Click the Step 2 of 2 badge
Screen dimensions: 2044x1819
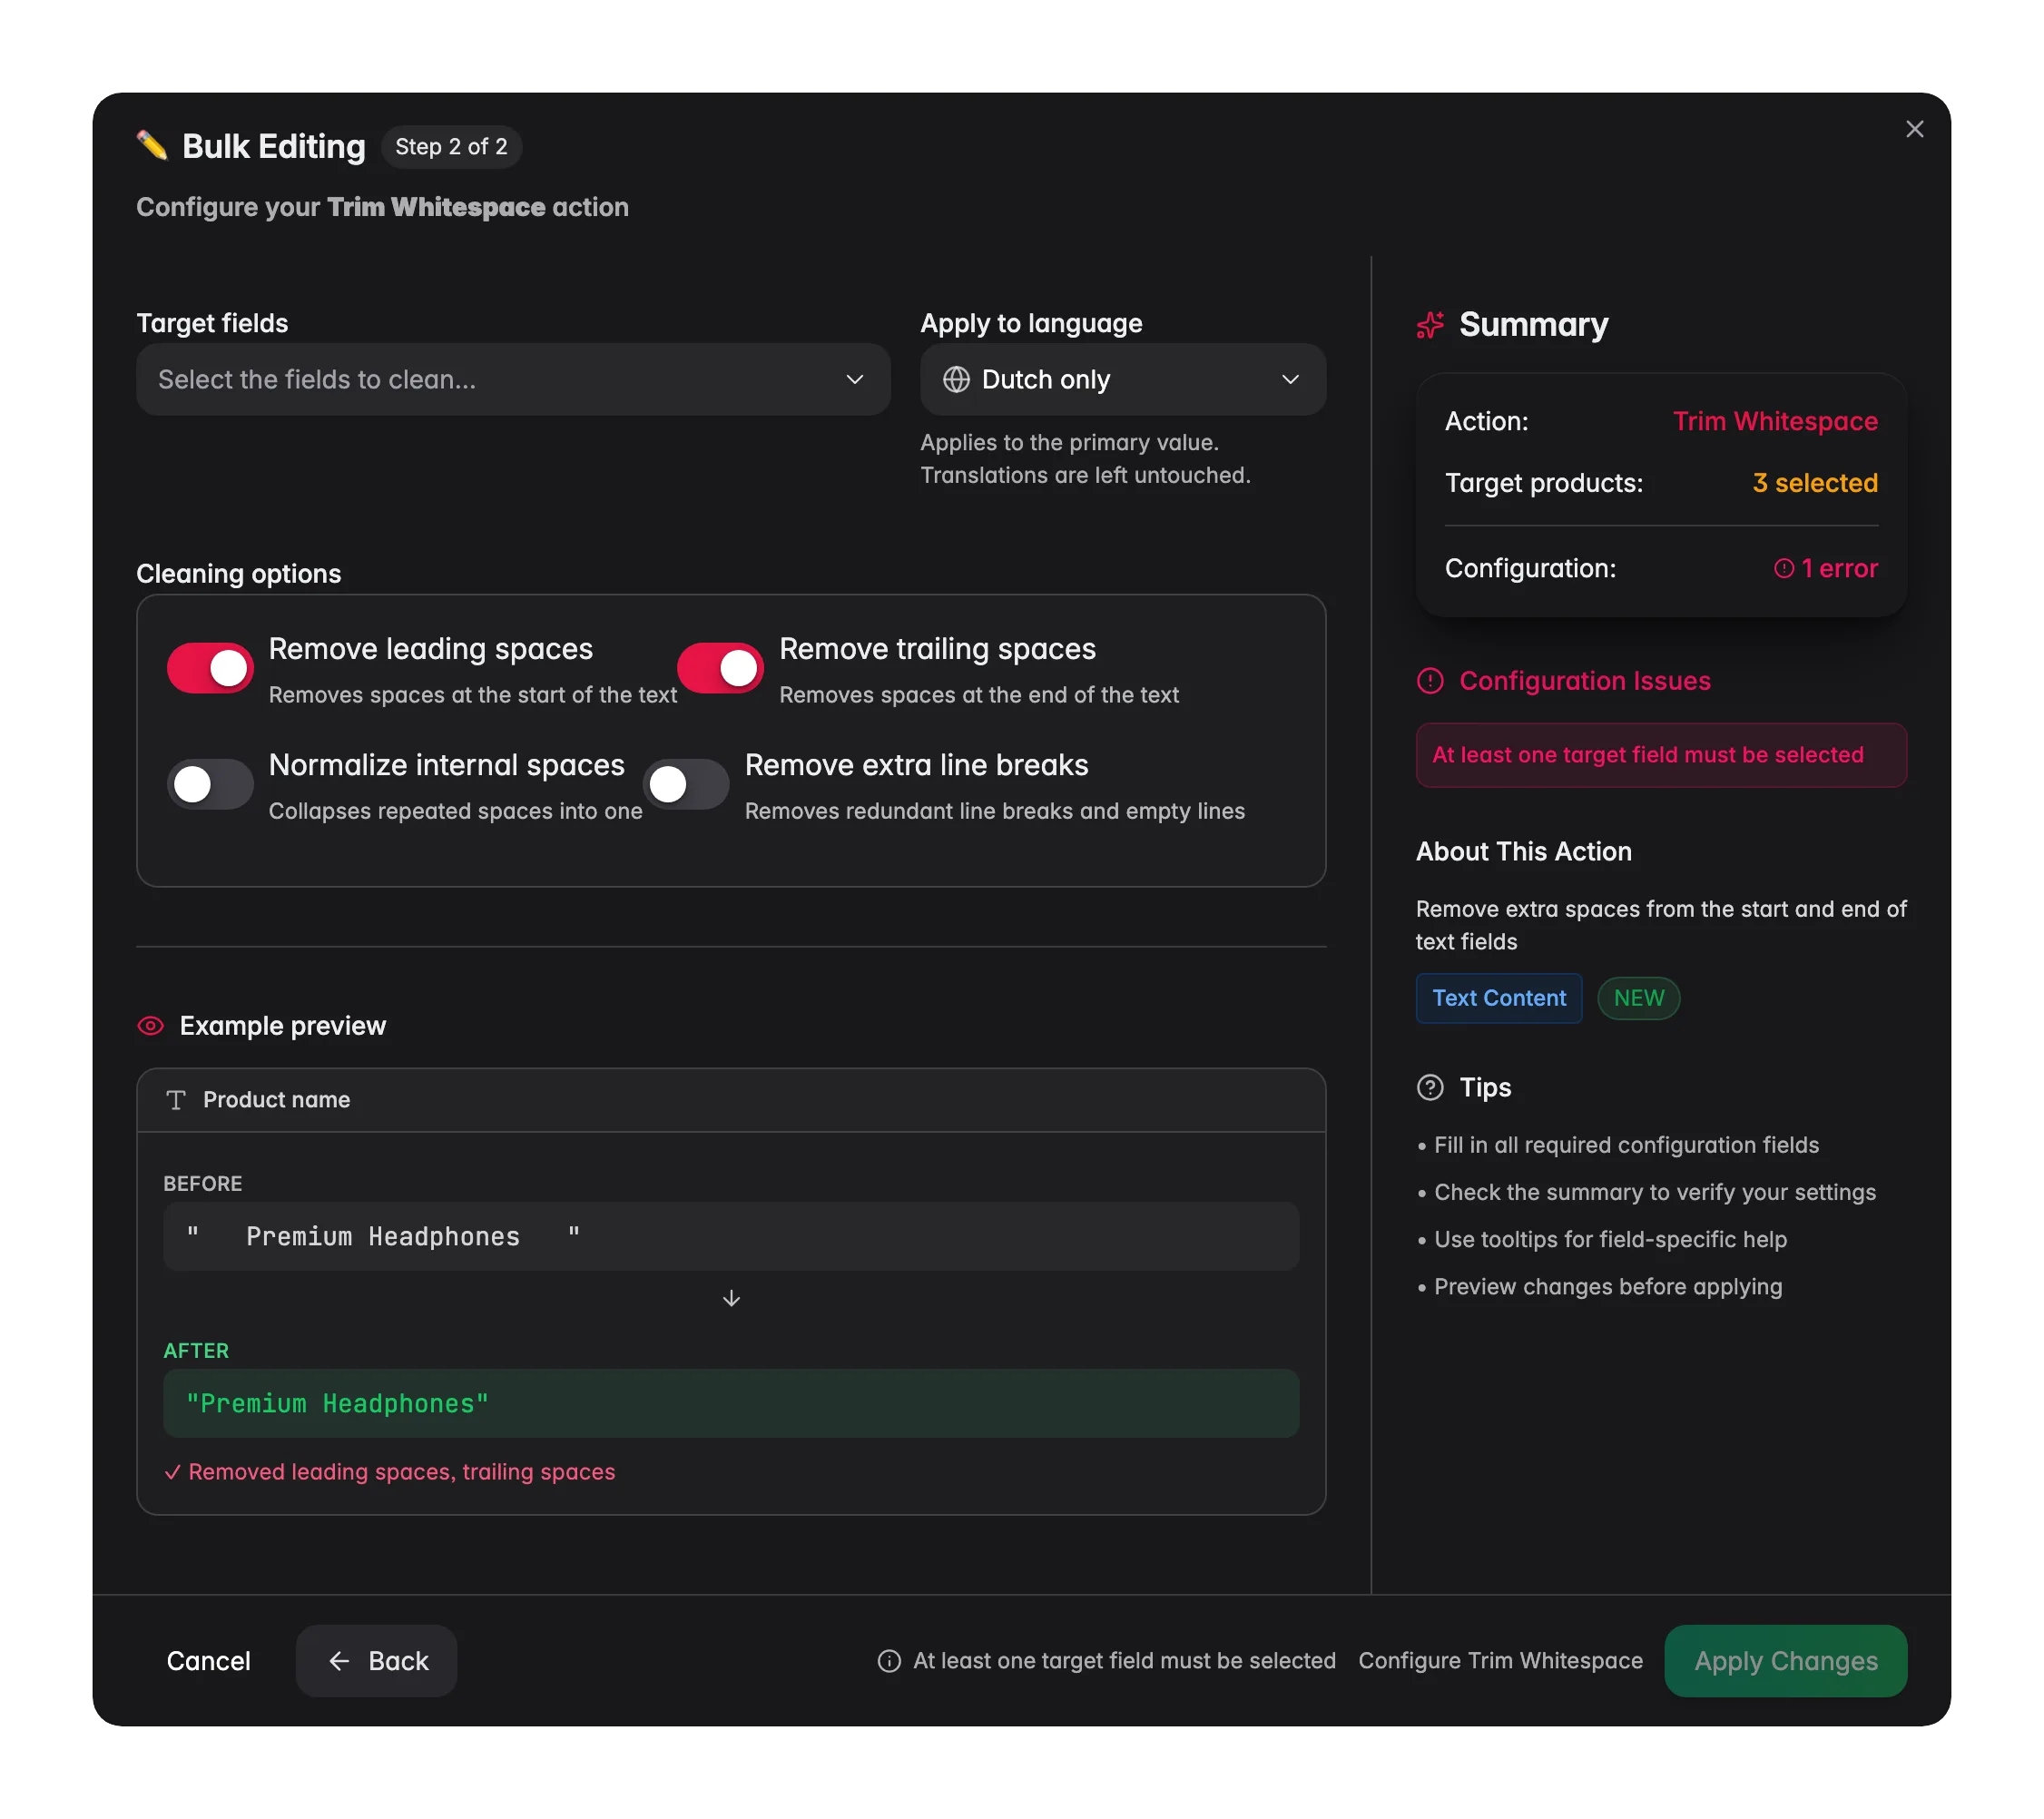coord(451,147)
